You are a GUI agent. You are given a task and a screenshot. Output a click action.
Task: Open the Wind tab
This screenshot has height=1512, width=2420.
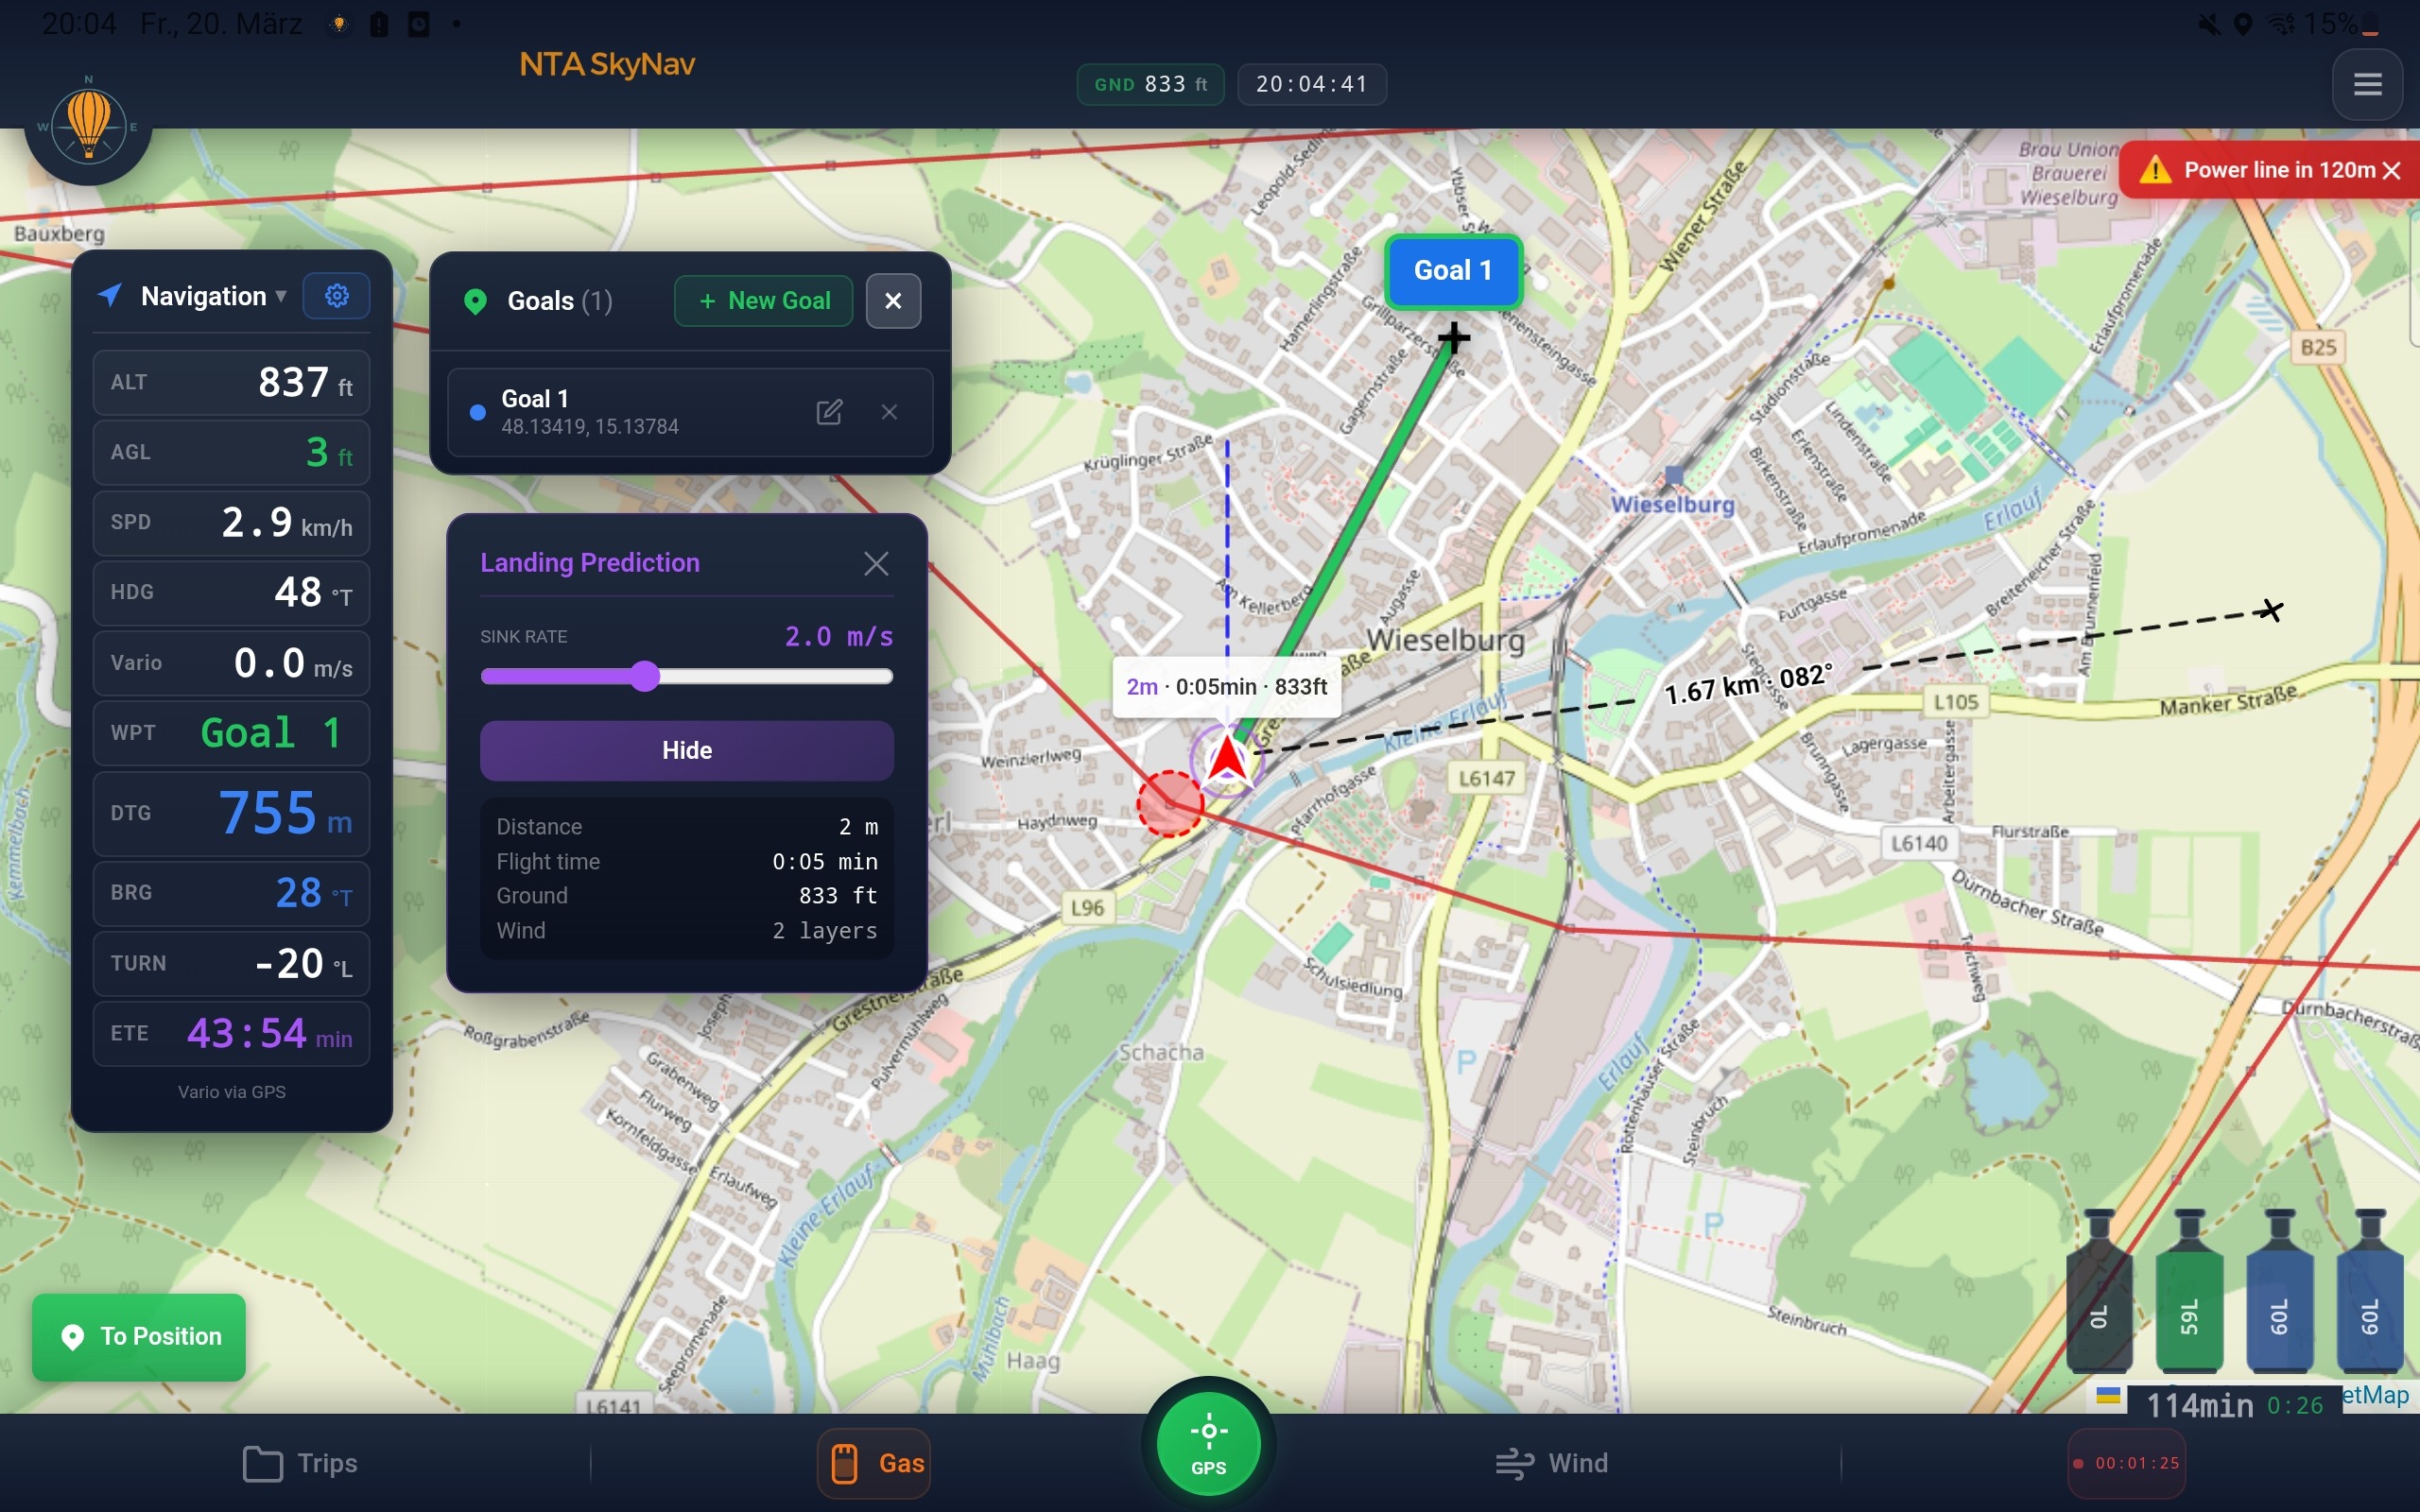1552,1464
